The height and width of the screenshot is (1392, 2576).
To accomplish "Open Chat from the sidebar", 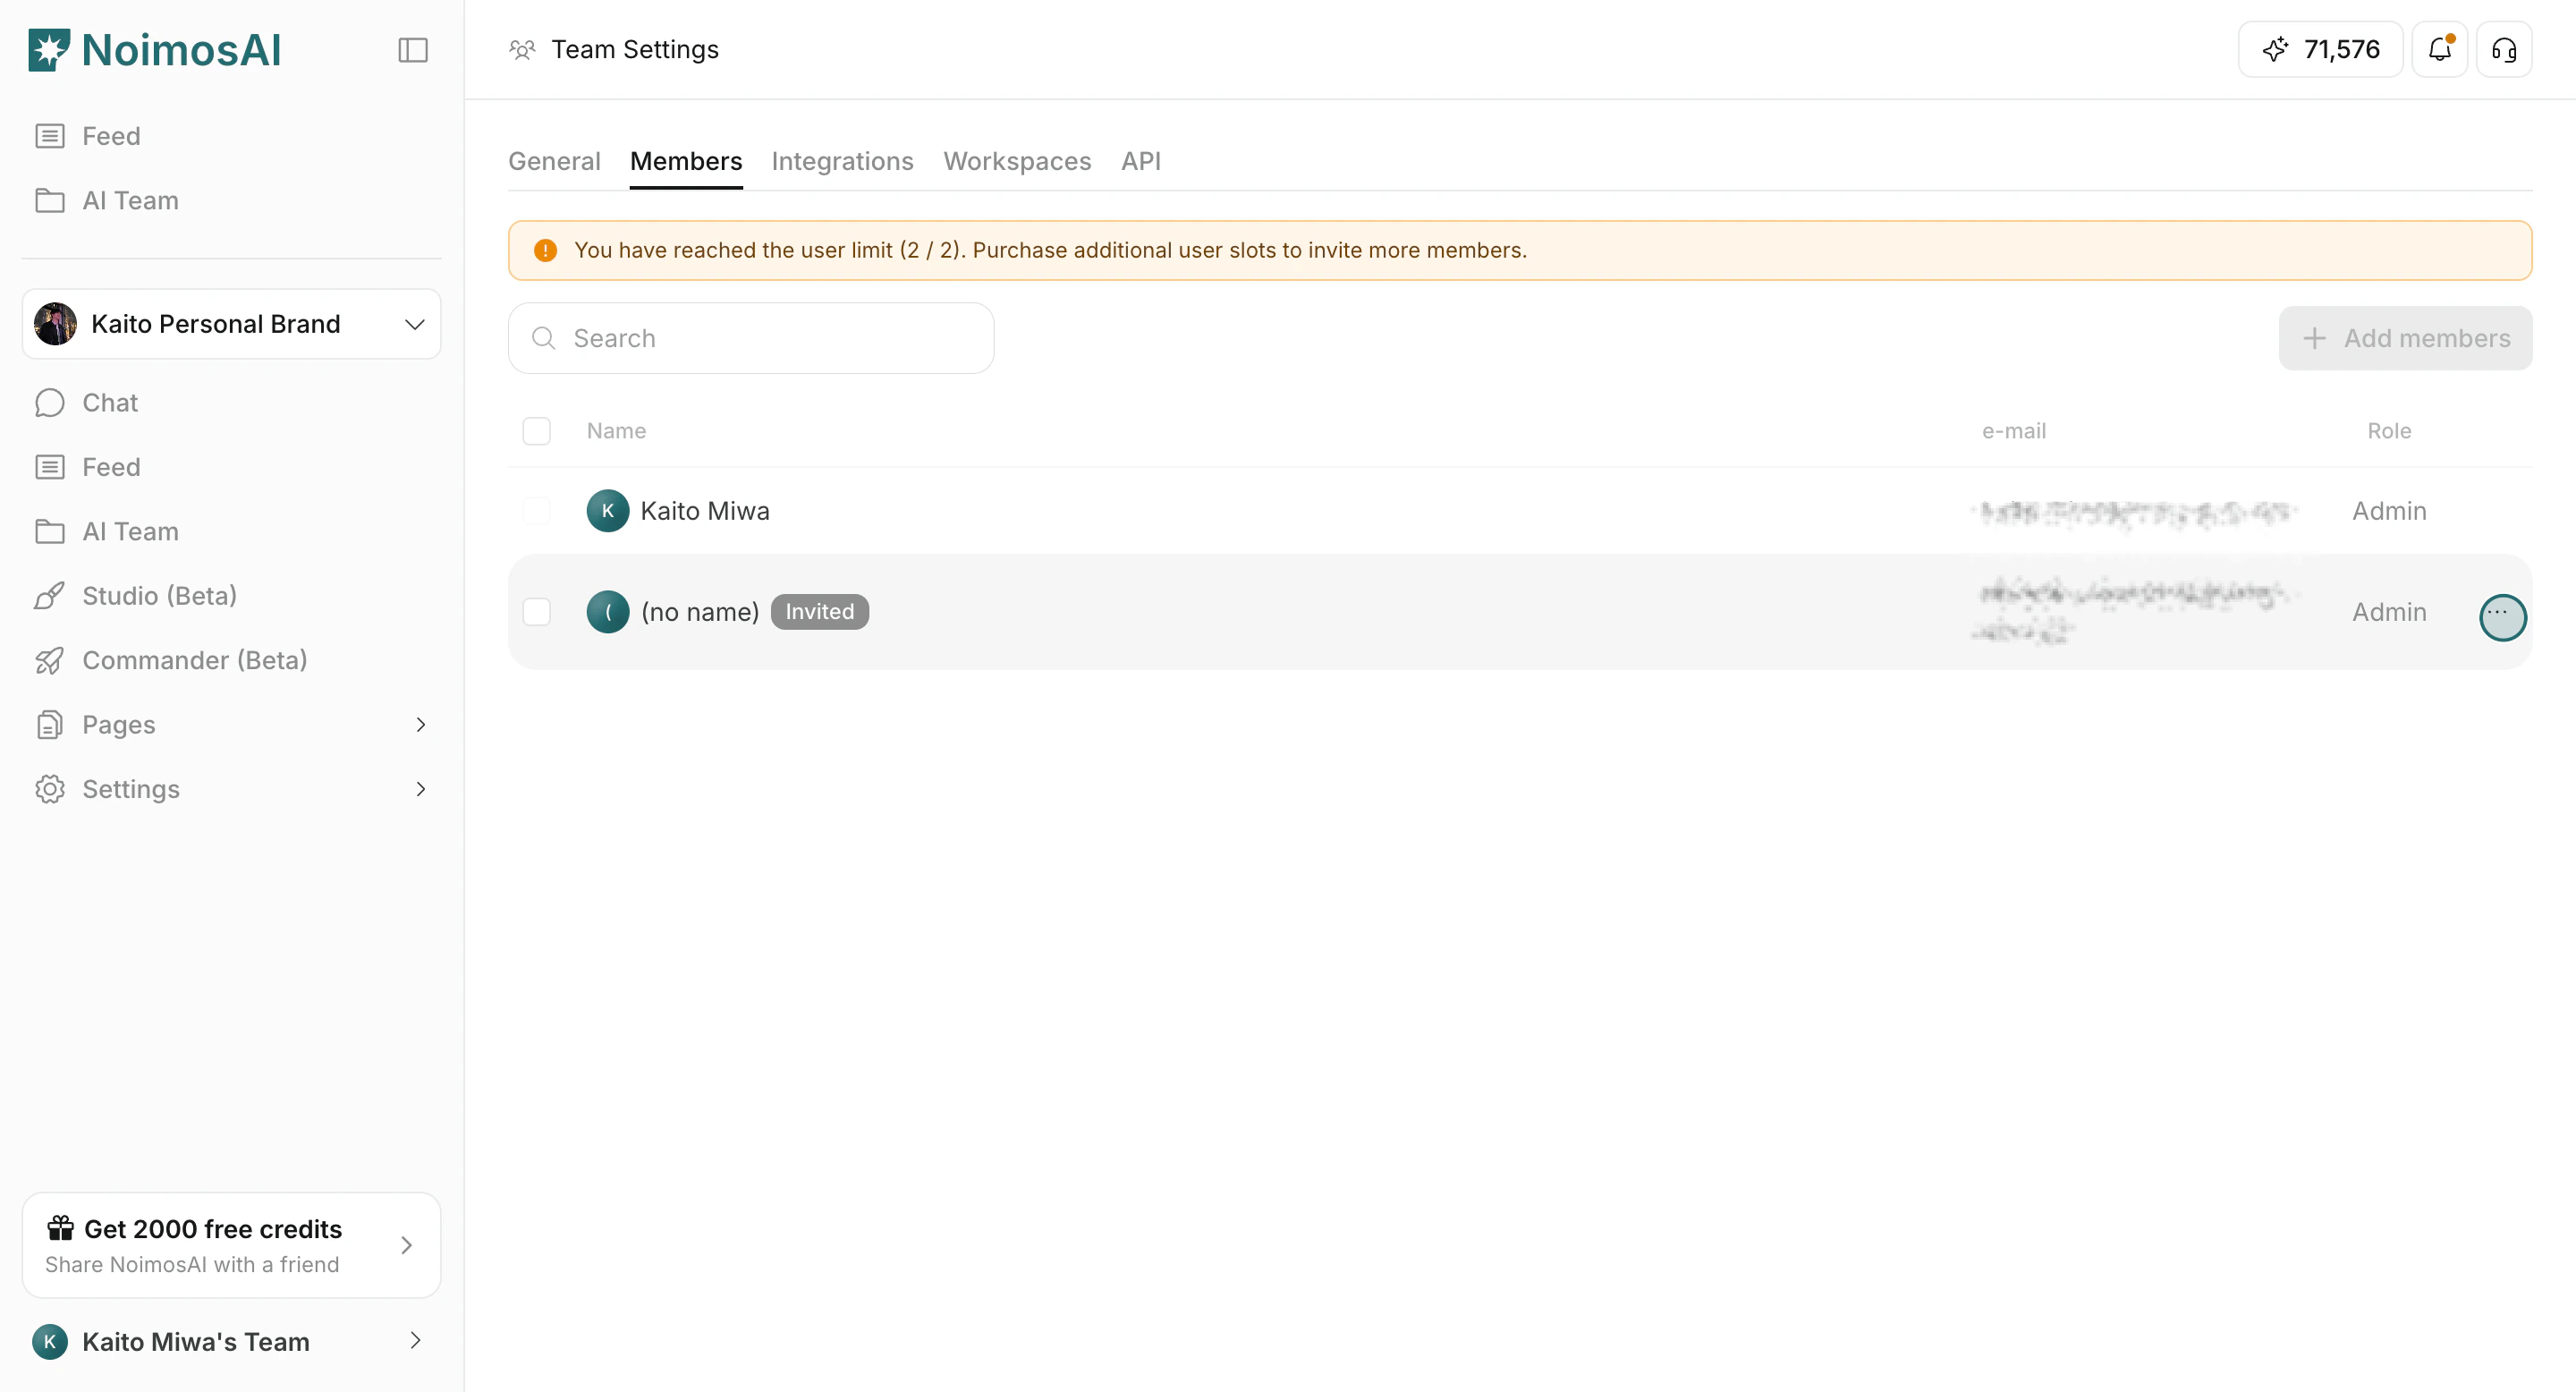I will [110, 403].
